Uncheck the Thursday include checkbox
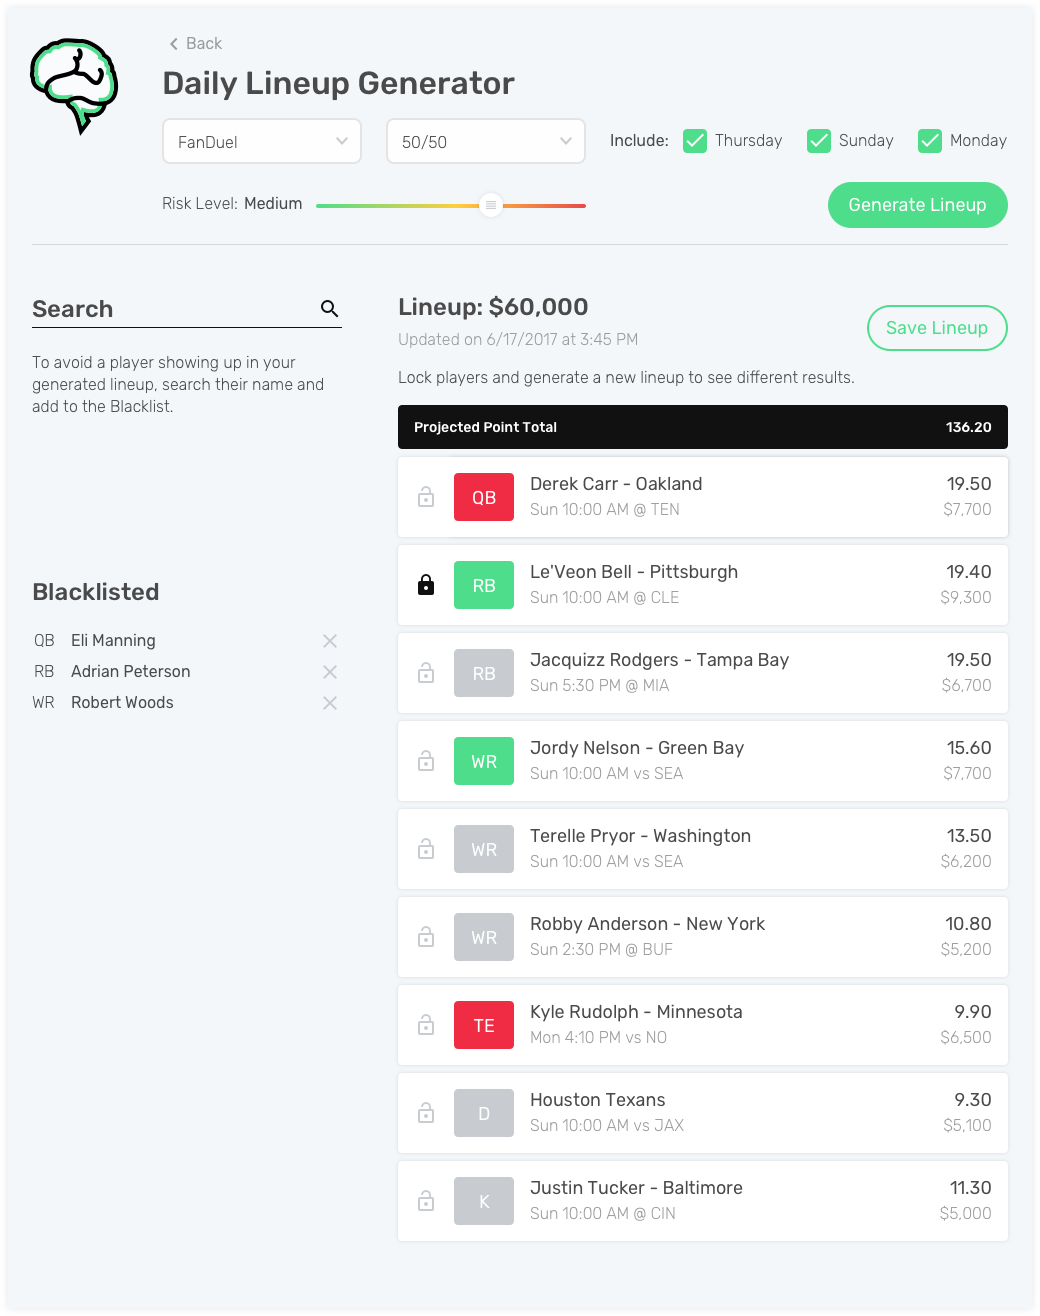 (695, 141)
